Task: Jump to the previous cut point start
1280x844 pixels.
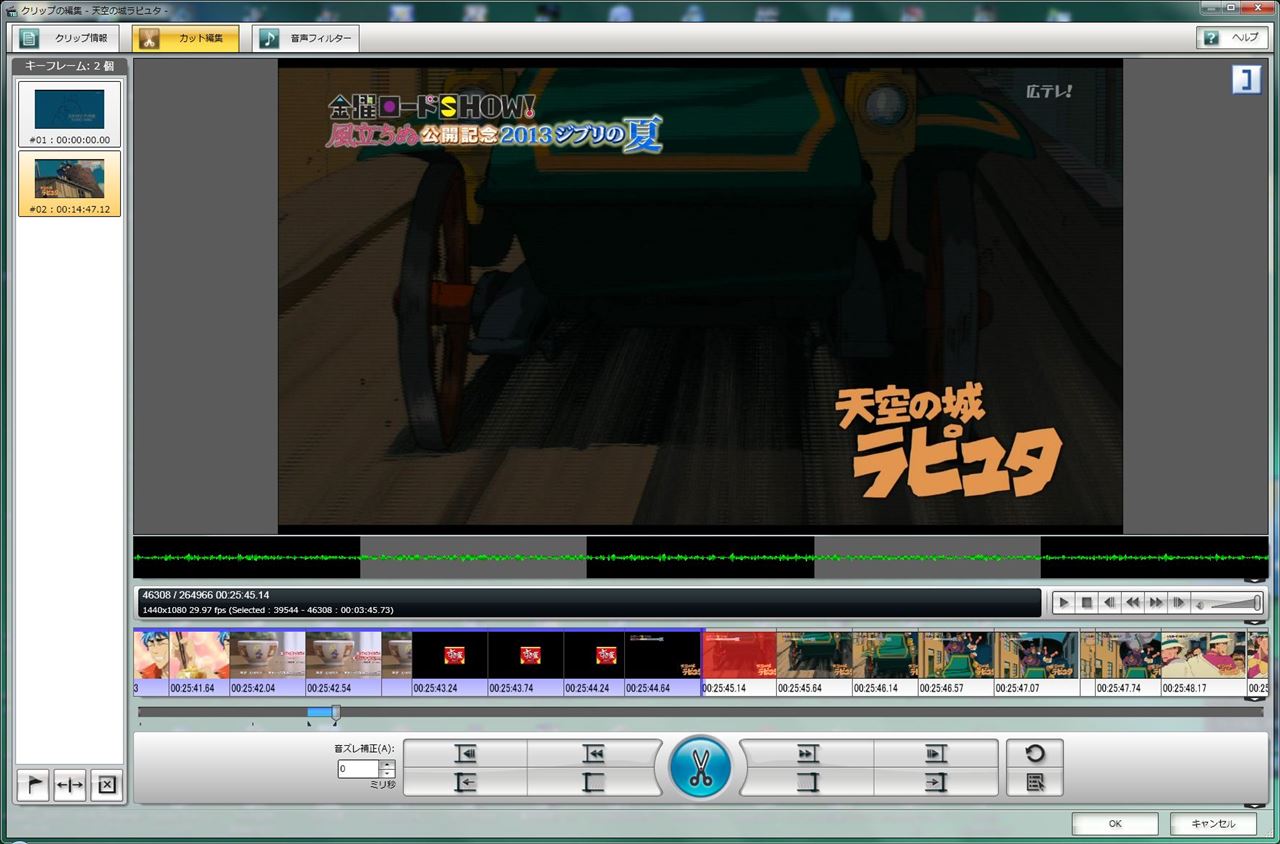Action: click(466, 754)
